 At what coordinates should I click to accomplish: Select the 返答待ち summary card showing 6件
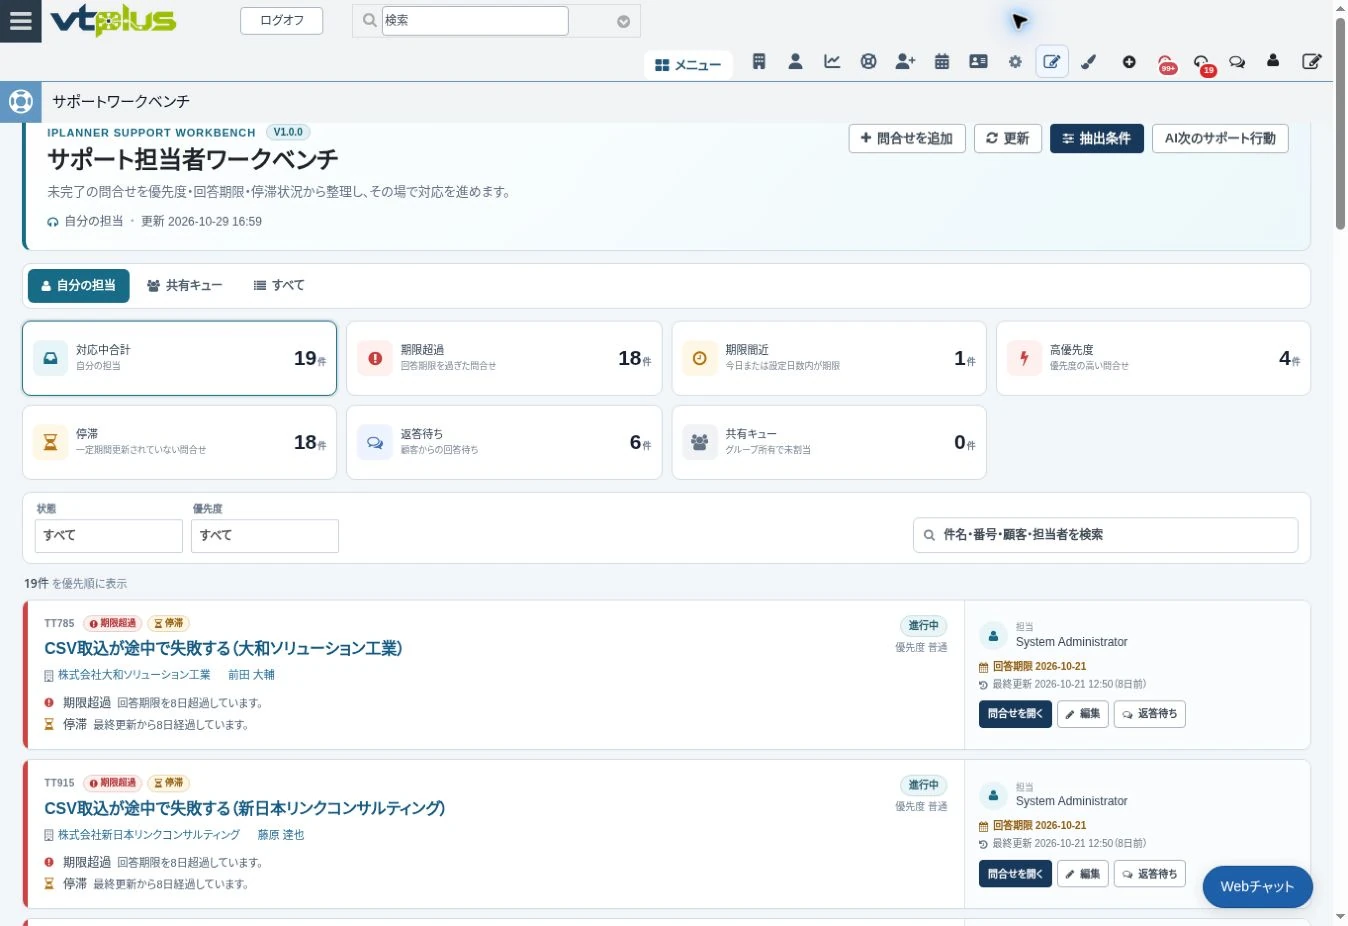(x=504, y=442)
